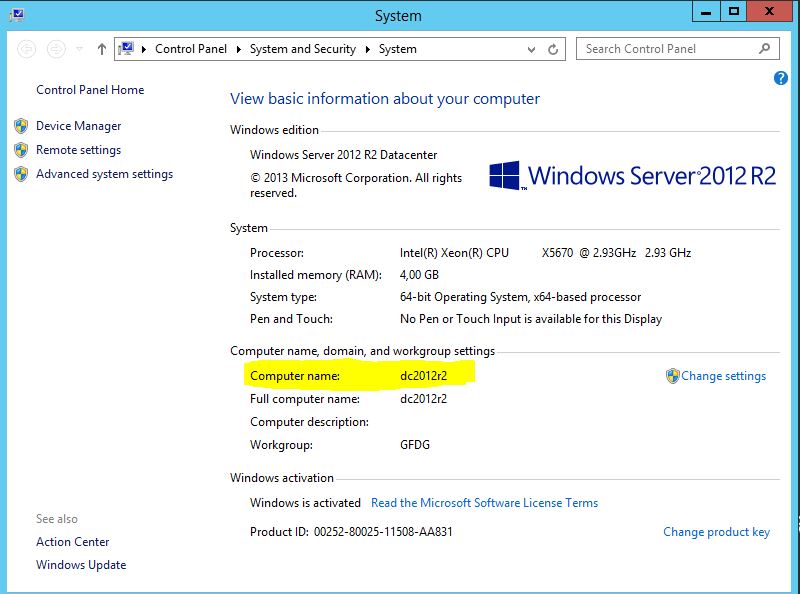Click the Search Control Panel field

(x=678, y=49)
